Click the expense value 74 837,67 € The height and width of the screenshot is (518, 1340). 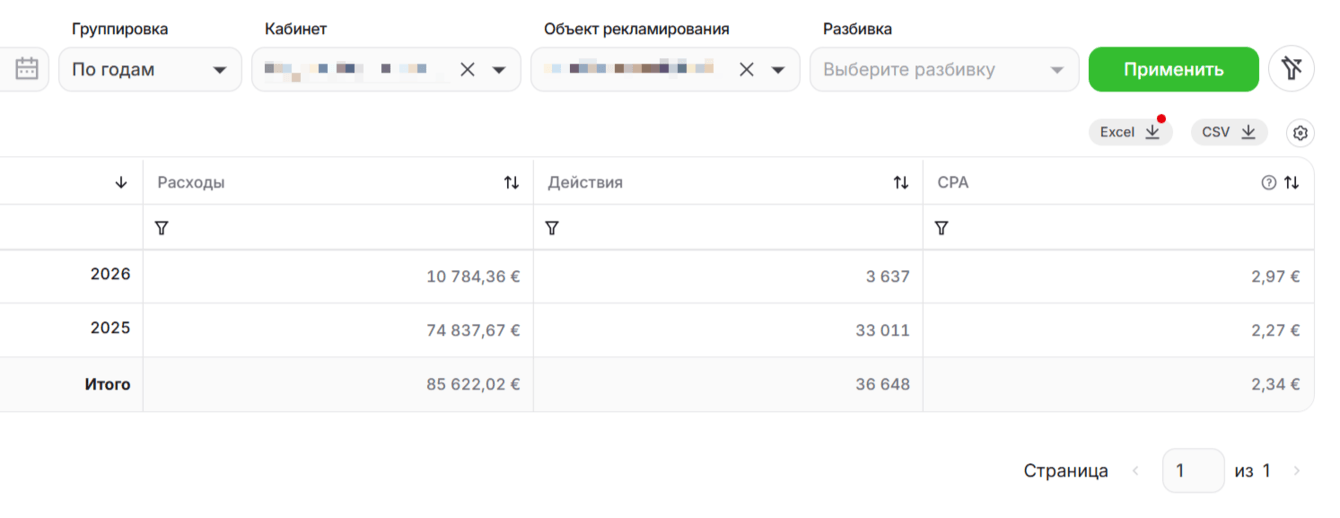click(x=473, y=330)
